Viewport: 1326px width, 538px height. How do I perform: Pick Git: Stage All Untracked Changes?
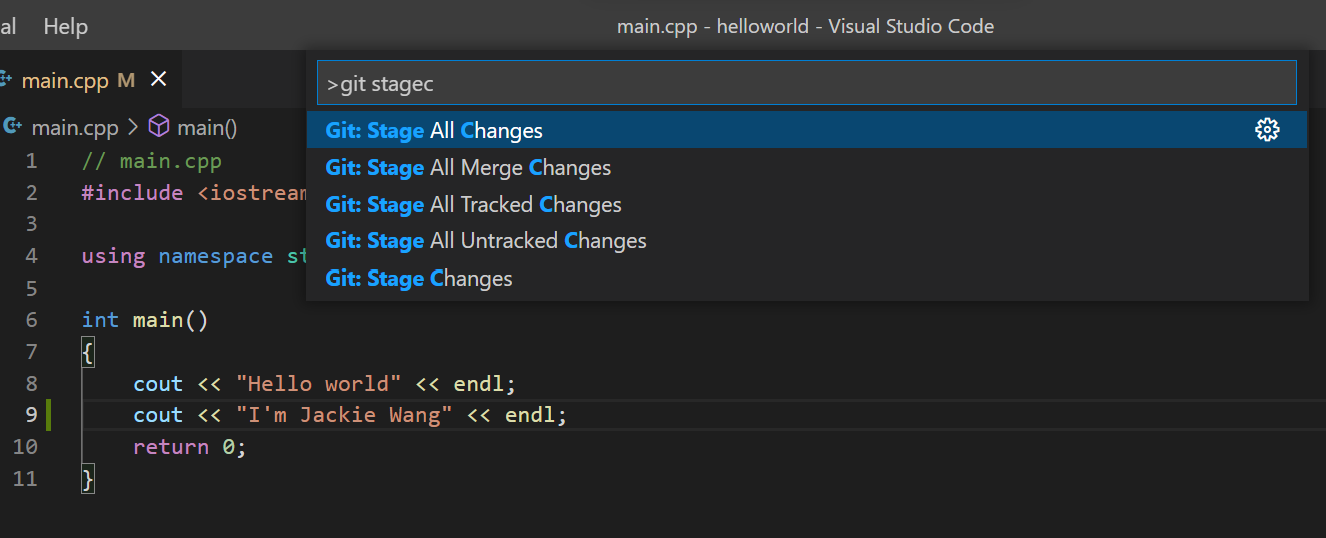coord(486,241)
